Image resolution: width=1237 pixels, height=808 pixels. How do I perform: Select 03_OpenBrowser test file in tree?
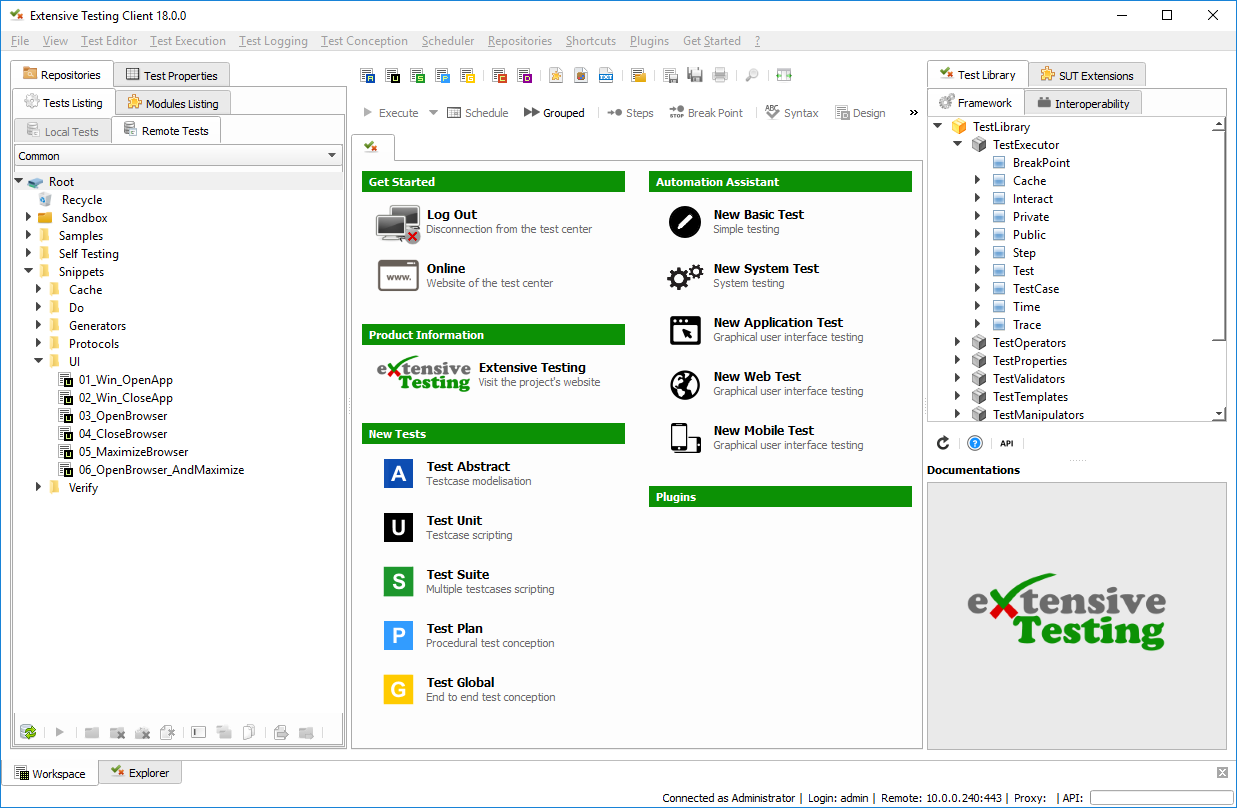[123, 416]
